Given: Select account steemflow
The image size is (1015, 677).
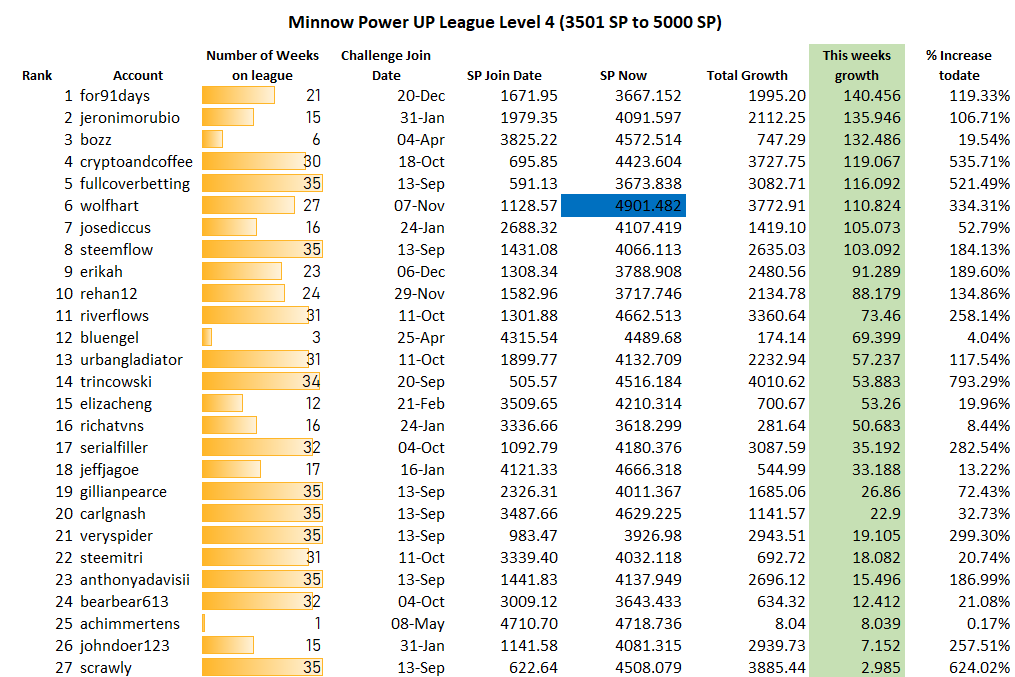Looking at the screenshot, I should point(116,250).
